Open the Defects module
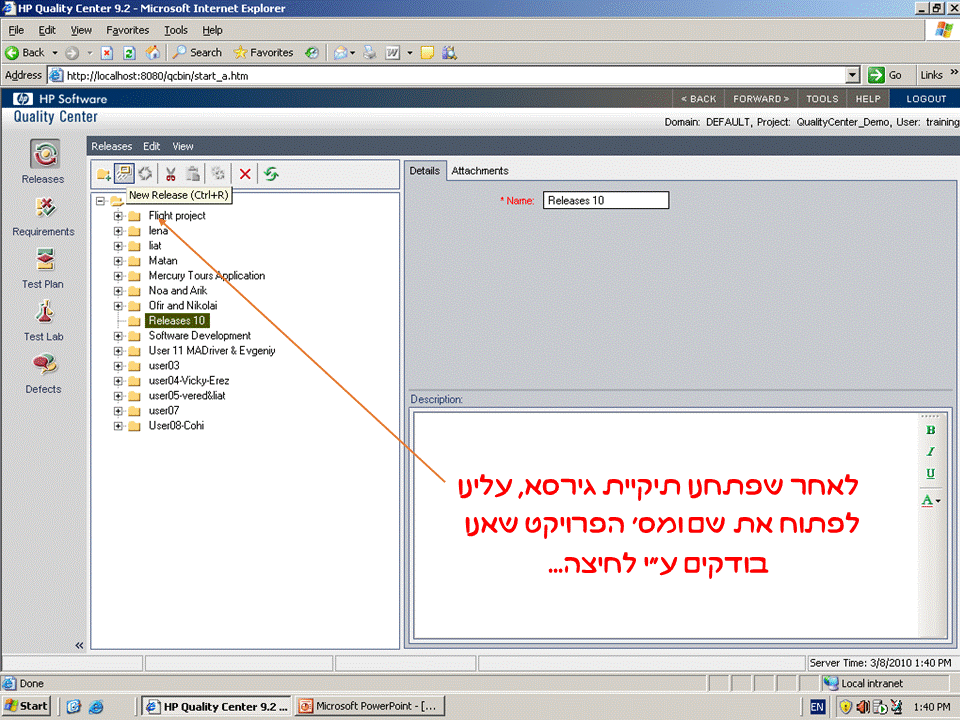The height and width of the screenshot is (720, 960). coord(44,373)
